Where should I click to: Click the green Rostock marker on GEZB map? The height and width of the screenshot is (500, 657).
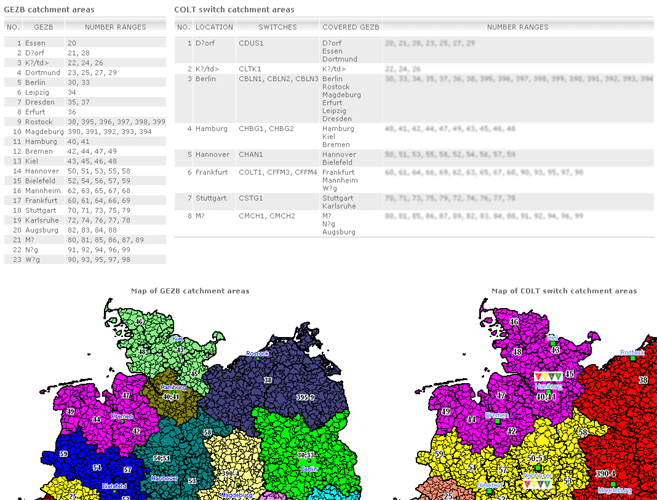(x=256, y=360)
